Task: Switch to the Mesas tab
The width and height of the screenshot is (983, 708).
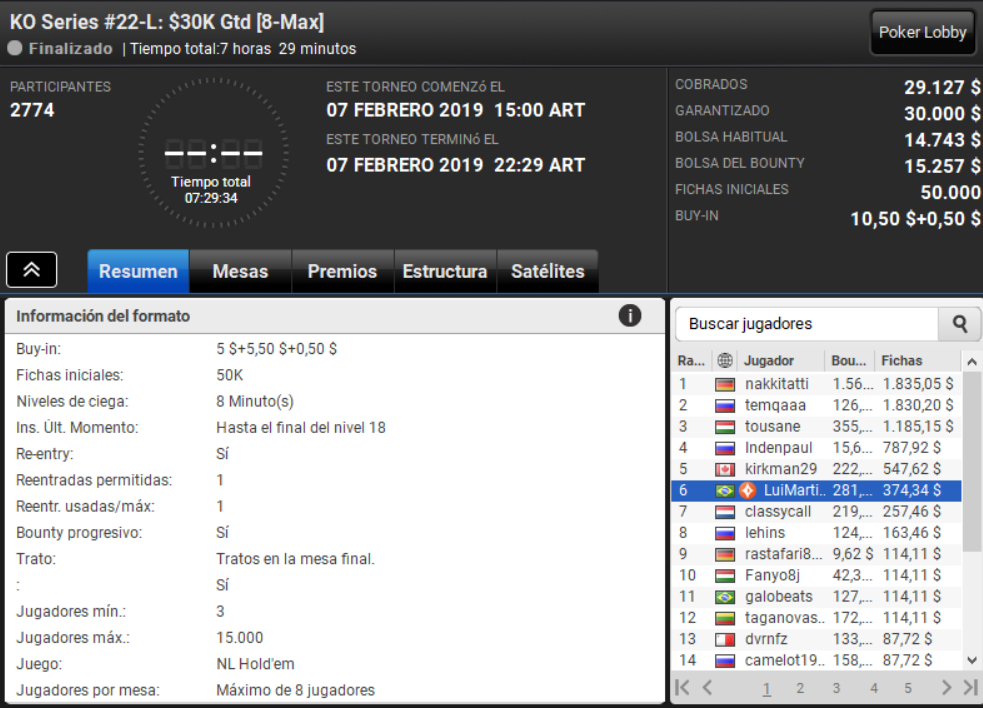Action: click(x=240, y=271)
